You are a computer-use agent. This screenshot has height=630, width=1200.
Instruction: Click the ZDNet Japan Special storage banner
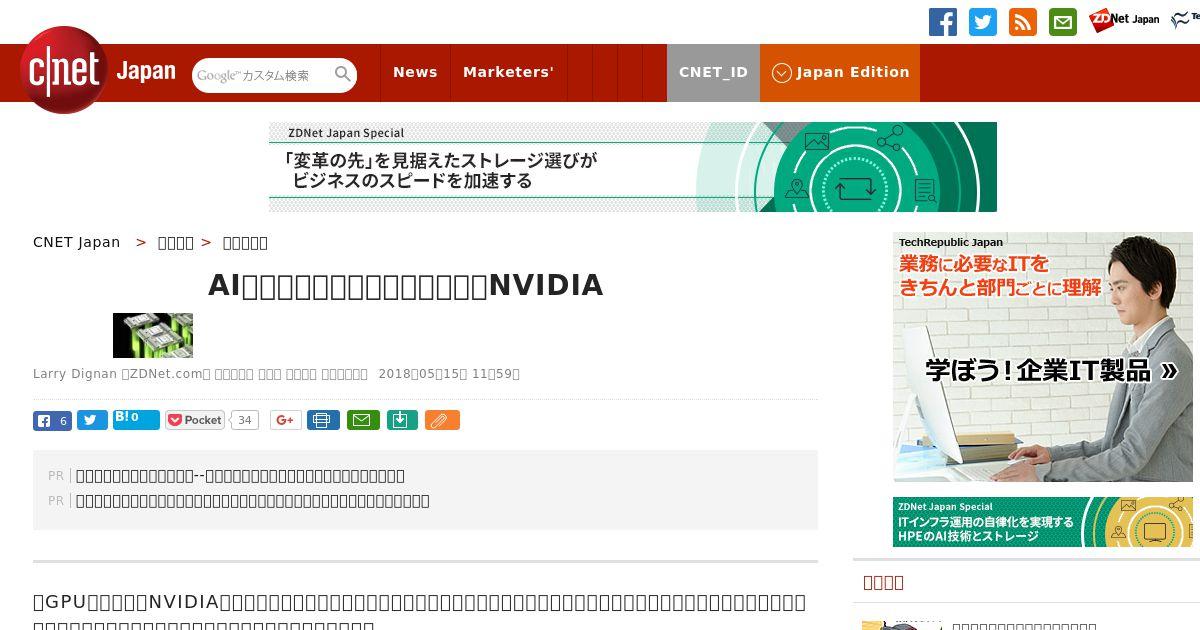[633, 167]
